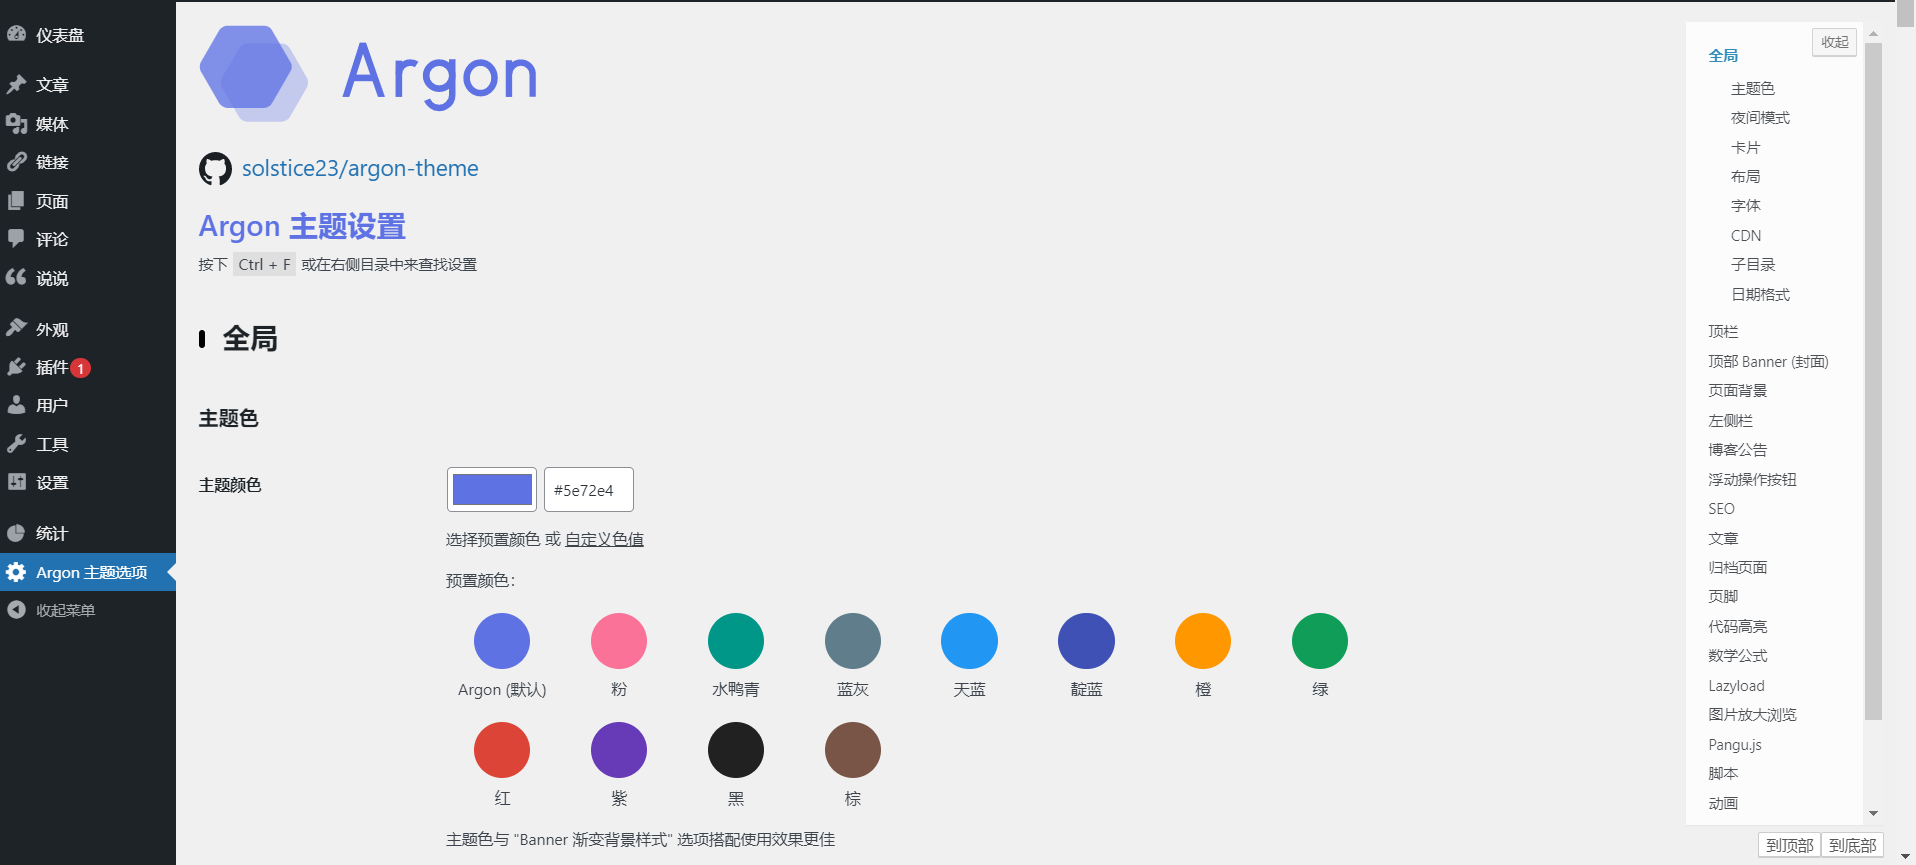
Task: Click the Appearance paintbrush icon
Action: pyautogui.click(x=16, y=328)
